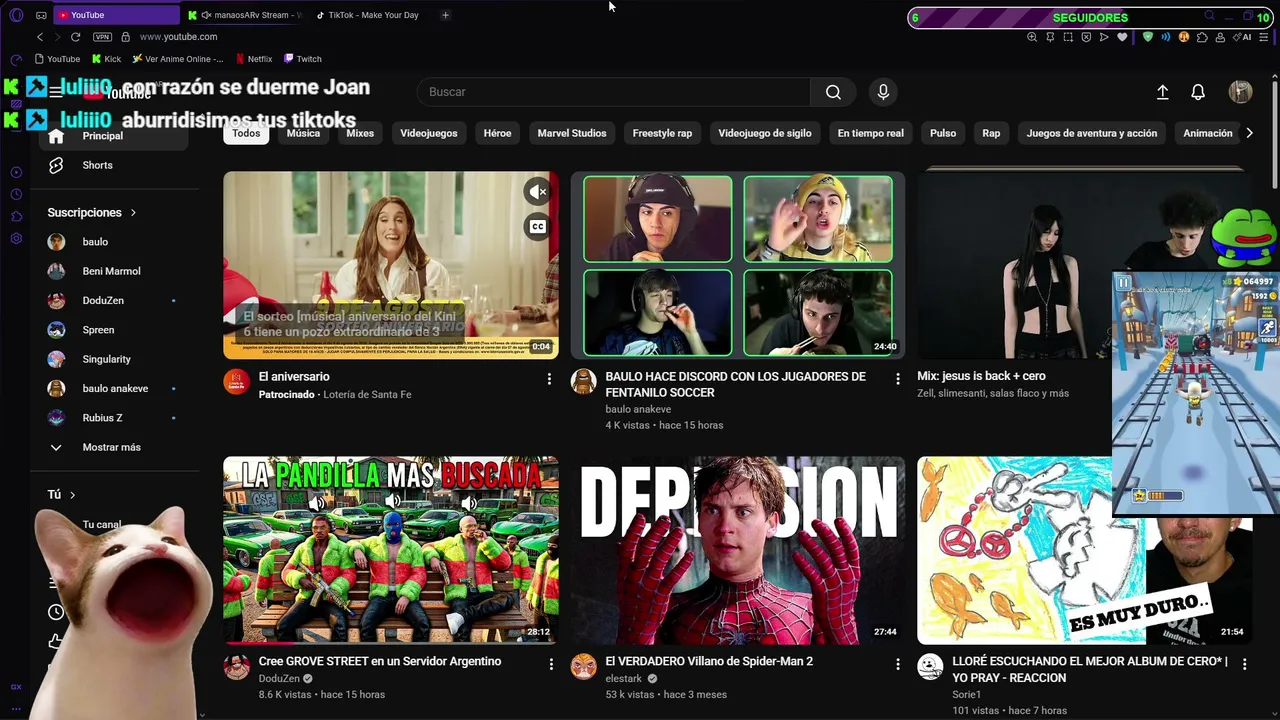The image size is (1280, 720).
Task: Unmute the El aniversario ad preview
Action: [538, 192]
